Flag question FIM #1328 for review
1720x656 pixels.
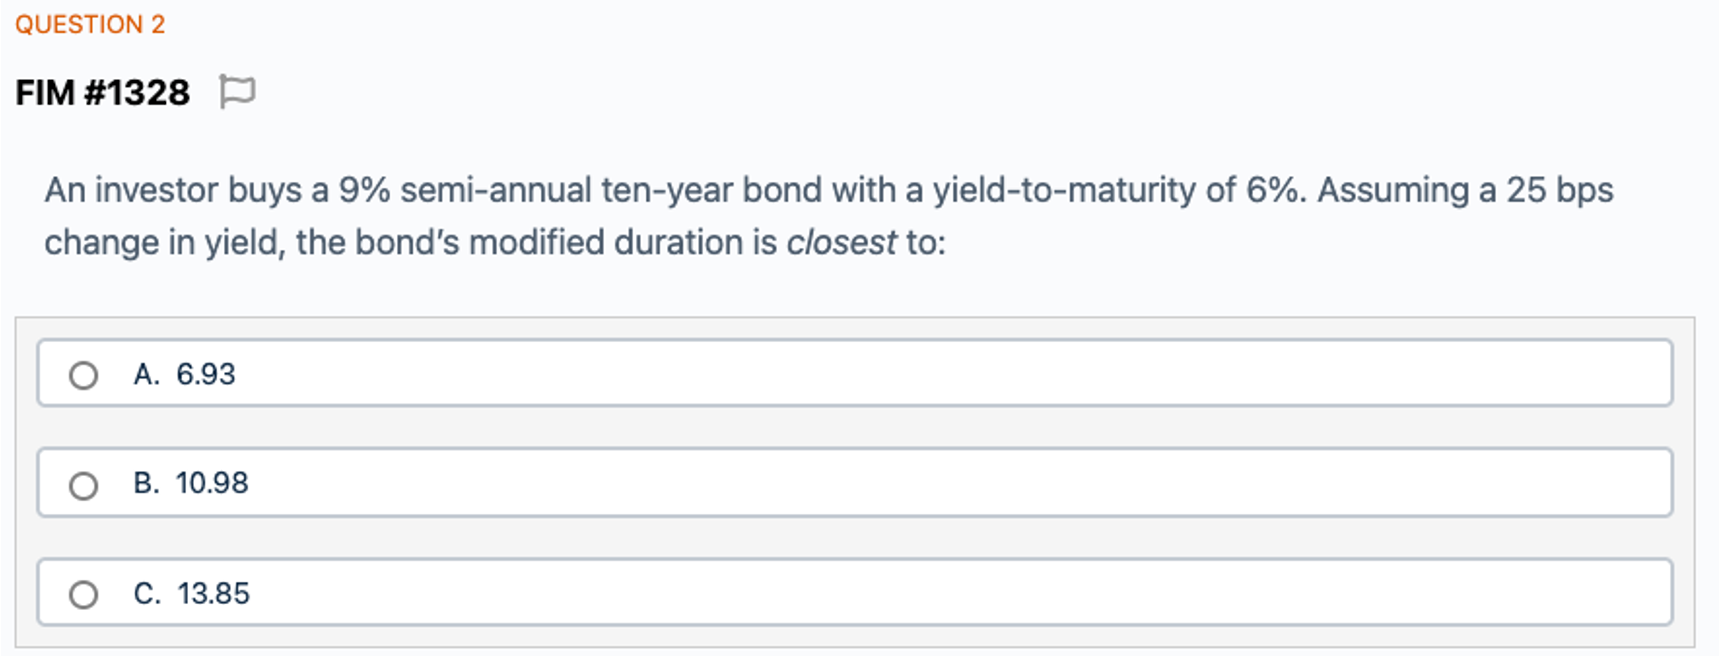[x=237, y=92]
